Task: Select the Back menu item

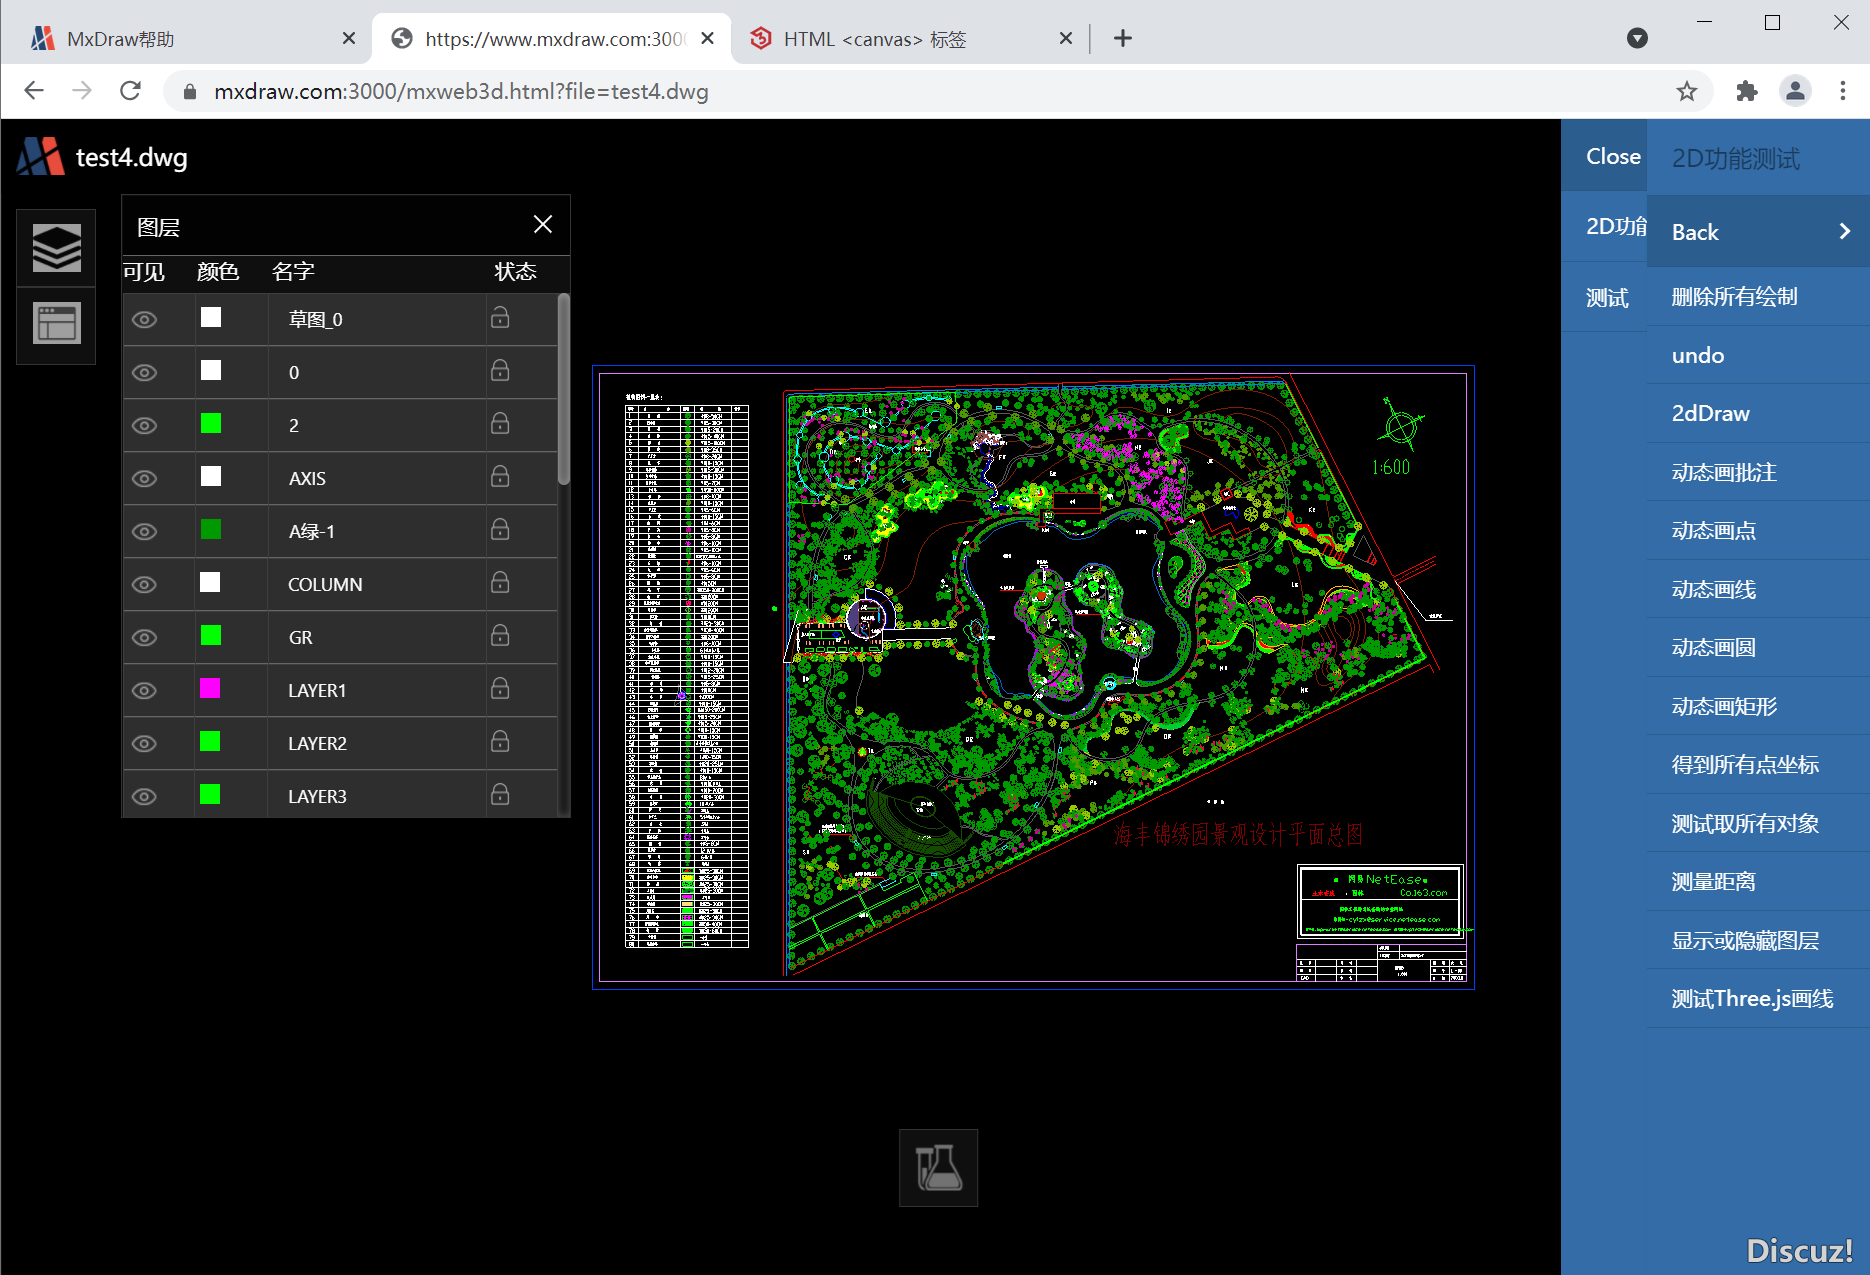Action: 1758,232
